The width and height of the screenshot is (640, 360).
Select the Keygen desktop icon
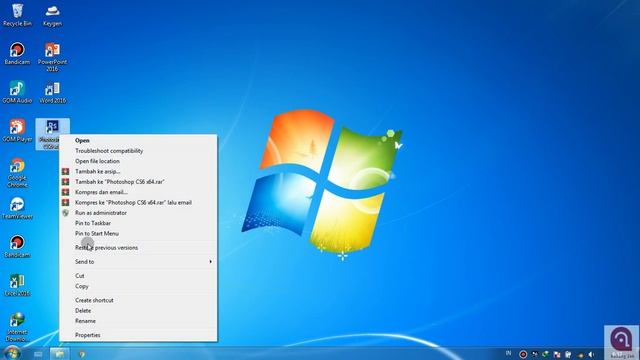52,15
